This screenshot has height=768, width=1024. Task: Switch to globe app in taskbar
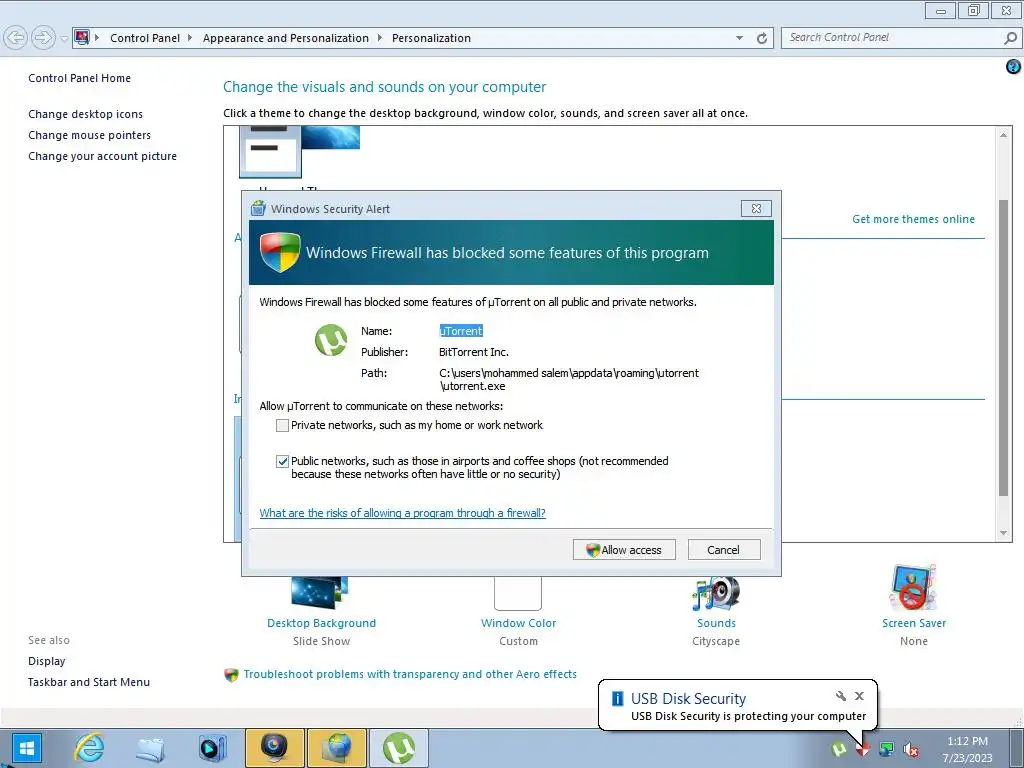click(x=337, y=748)
